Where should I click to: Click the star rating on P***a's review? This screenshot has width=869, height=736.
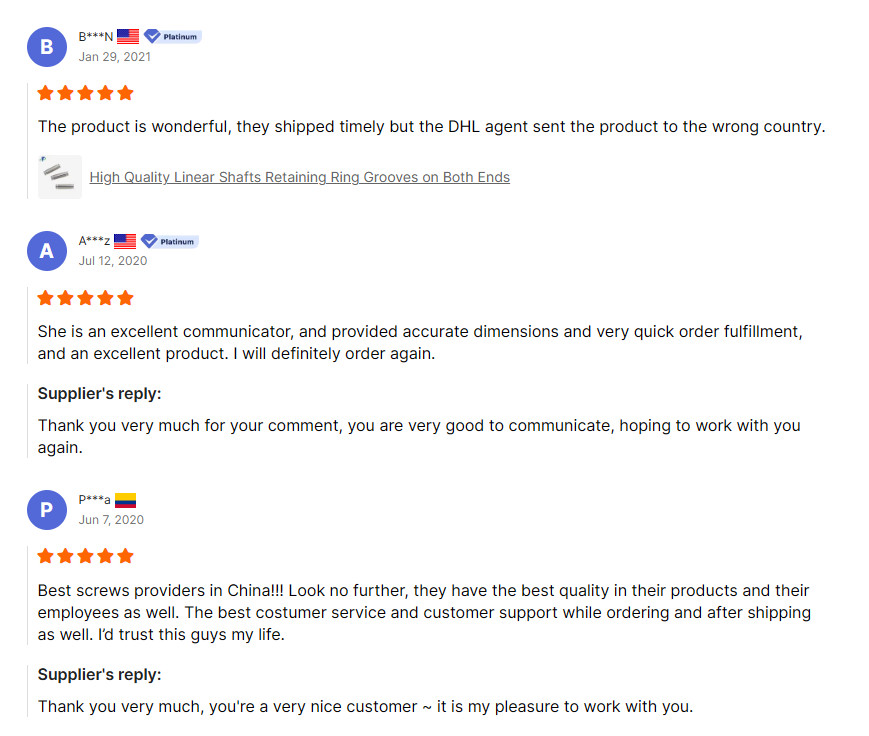[x=85, y=556]
